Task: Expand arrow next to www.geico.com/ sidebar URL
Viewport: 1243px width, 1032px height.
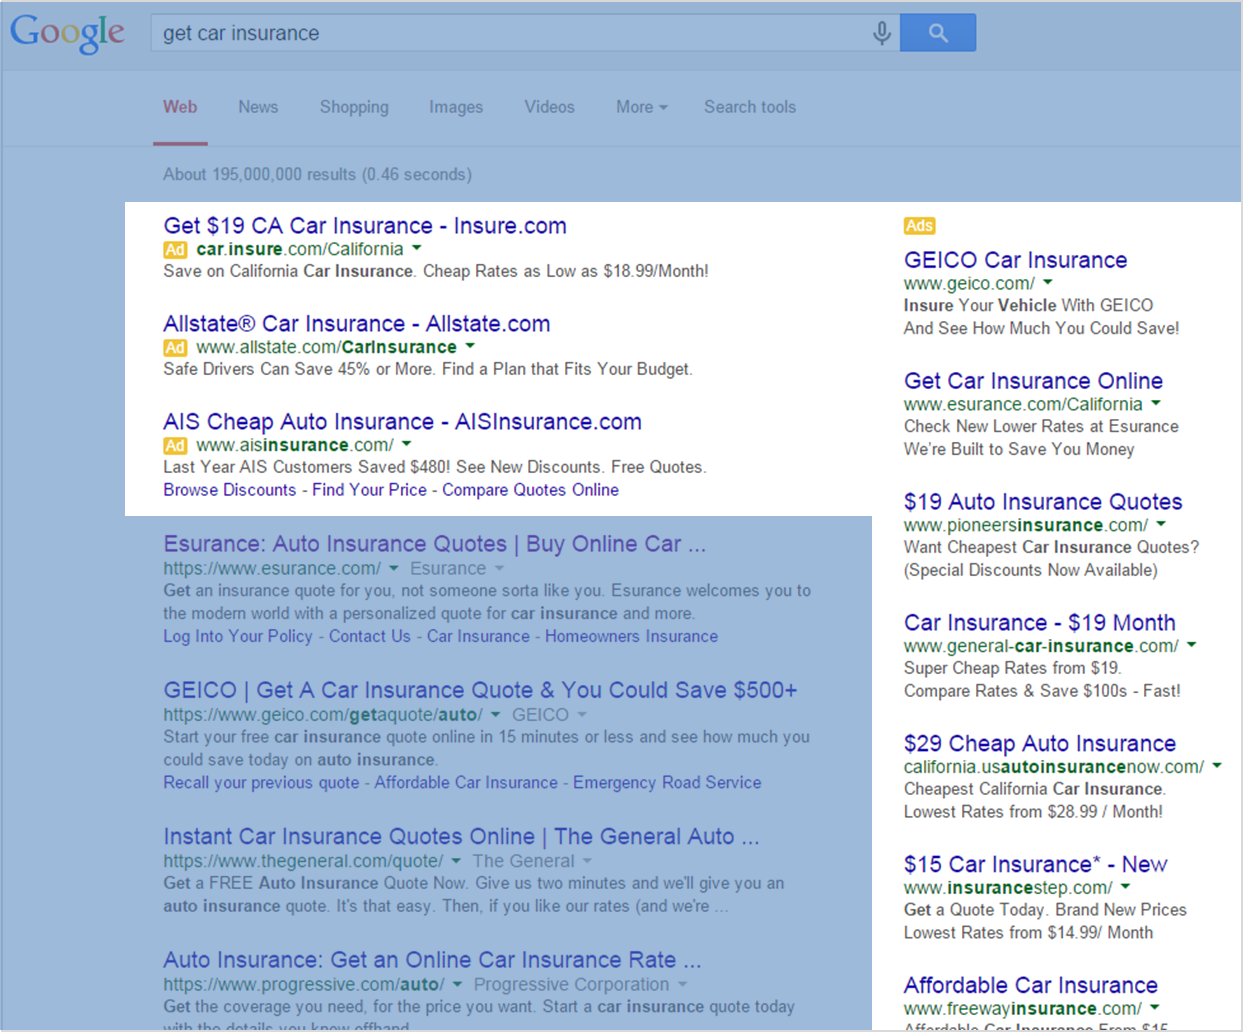Action: [1048, 283]
